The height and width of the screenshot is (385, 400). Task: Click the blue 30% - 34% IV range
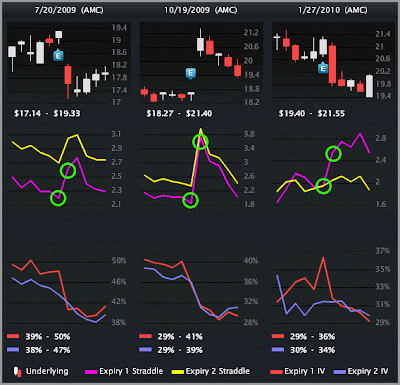tap(312, 350)
